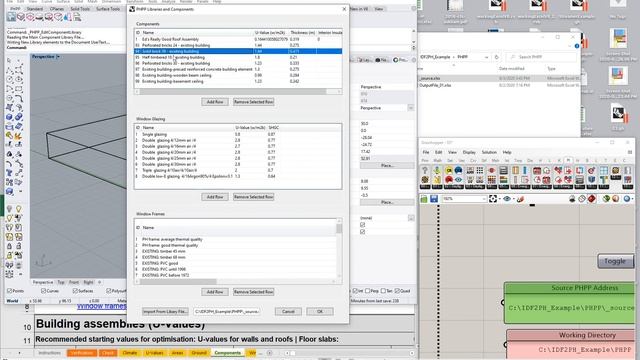
Task: Open the Grasshopper Solution menu
Action: pos(489,152)
